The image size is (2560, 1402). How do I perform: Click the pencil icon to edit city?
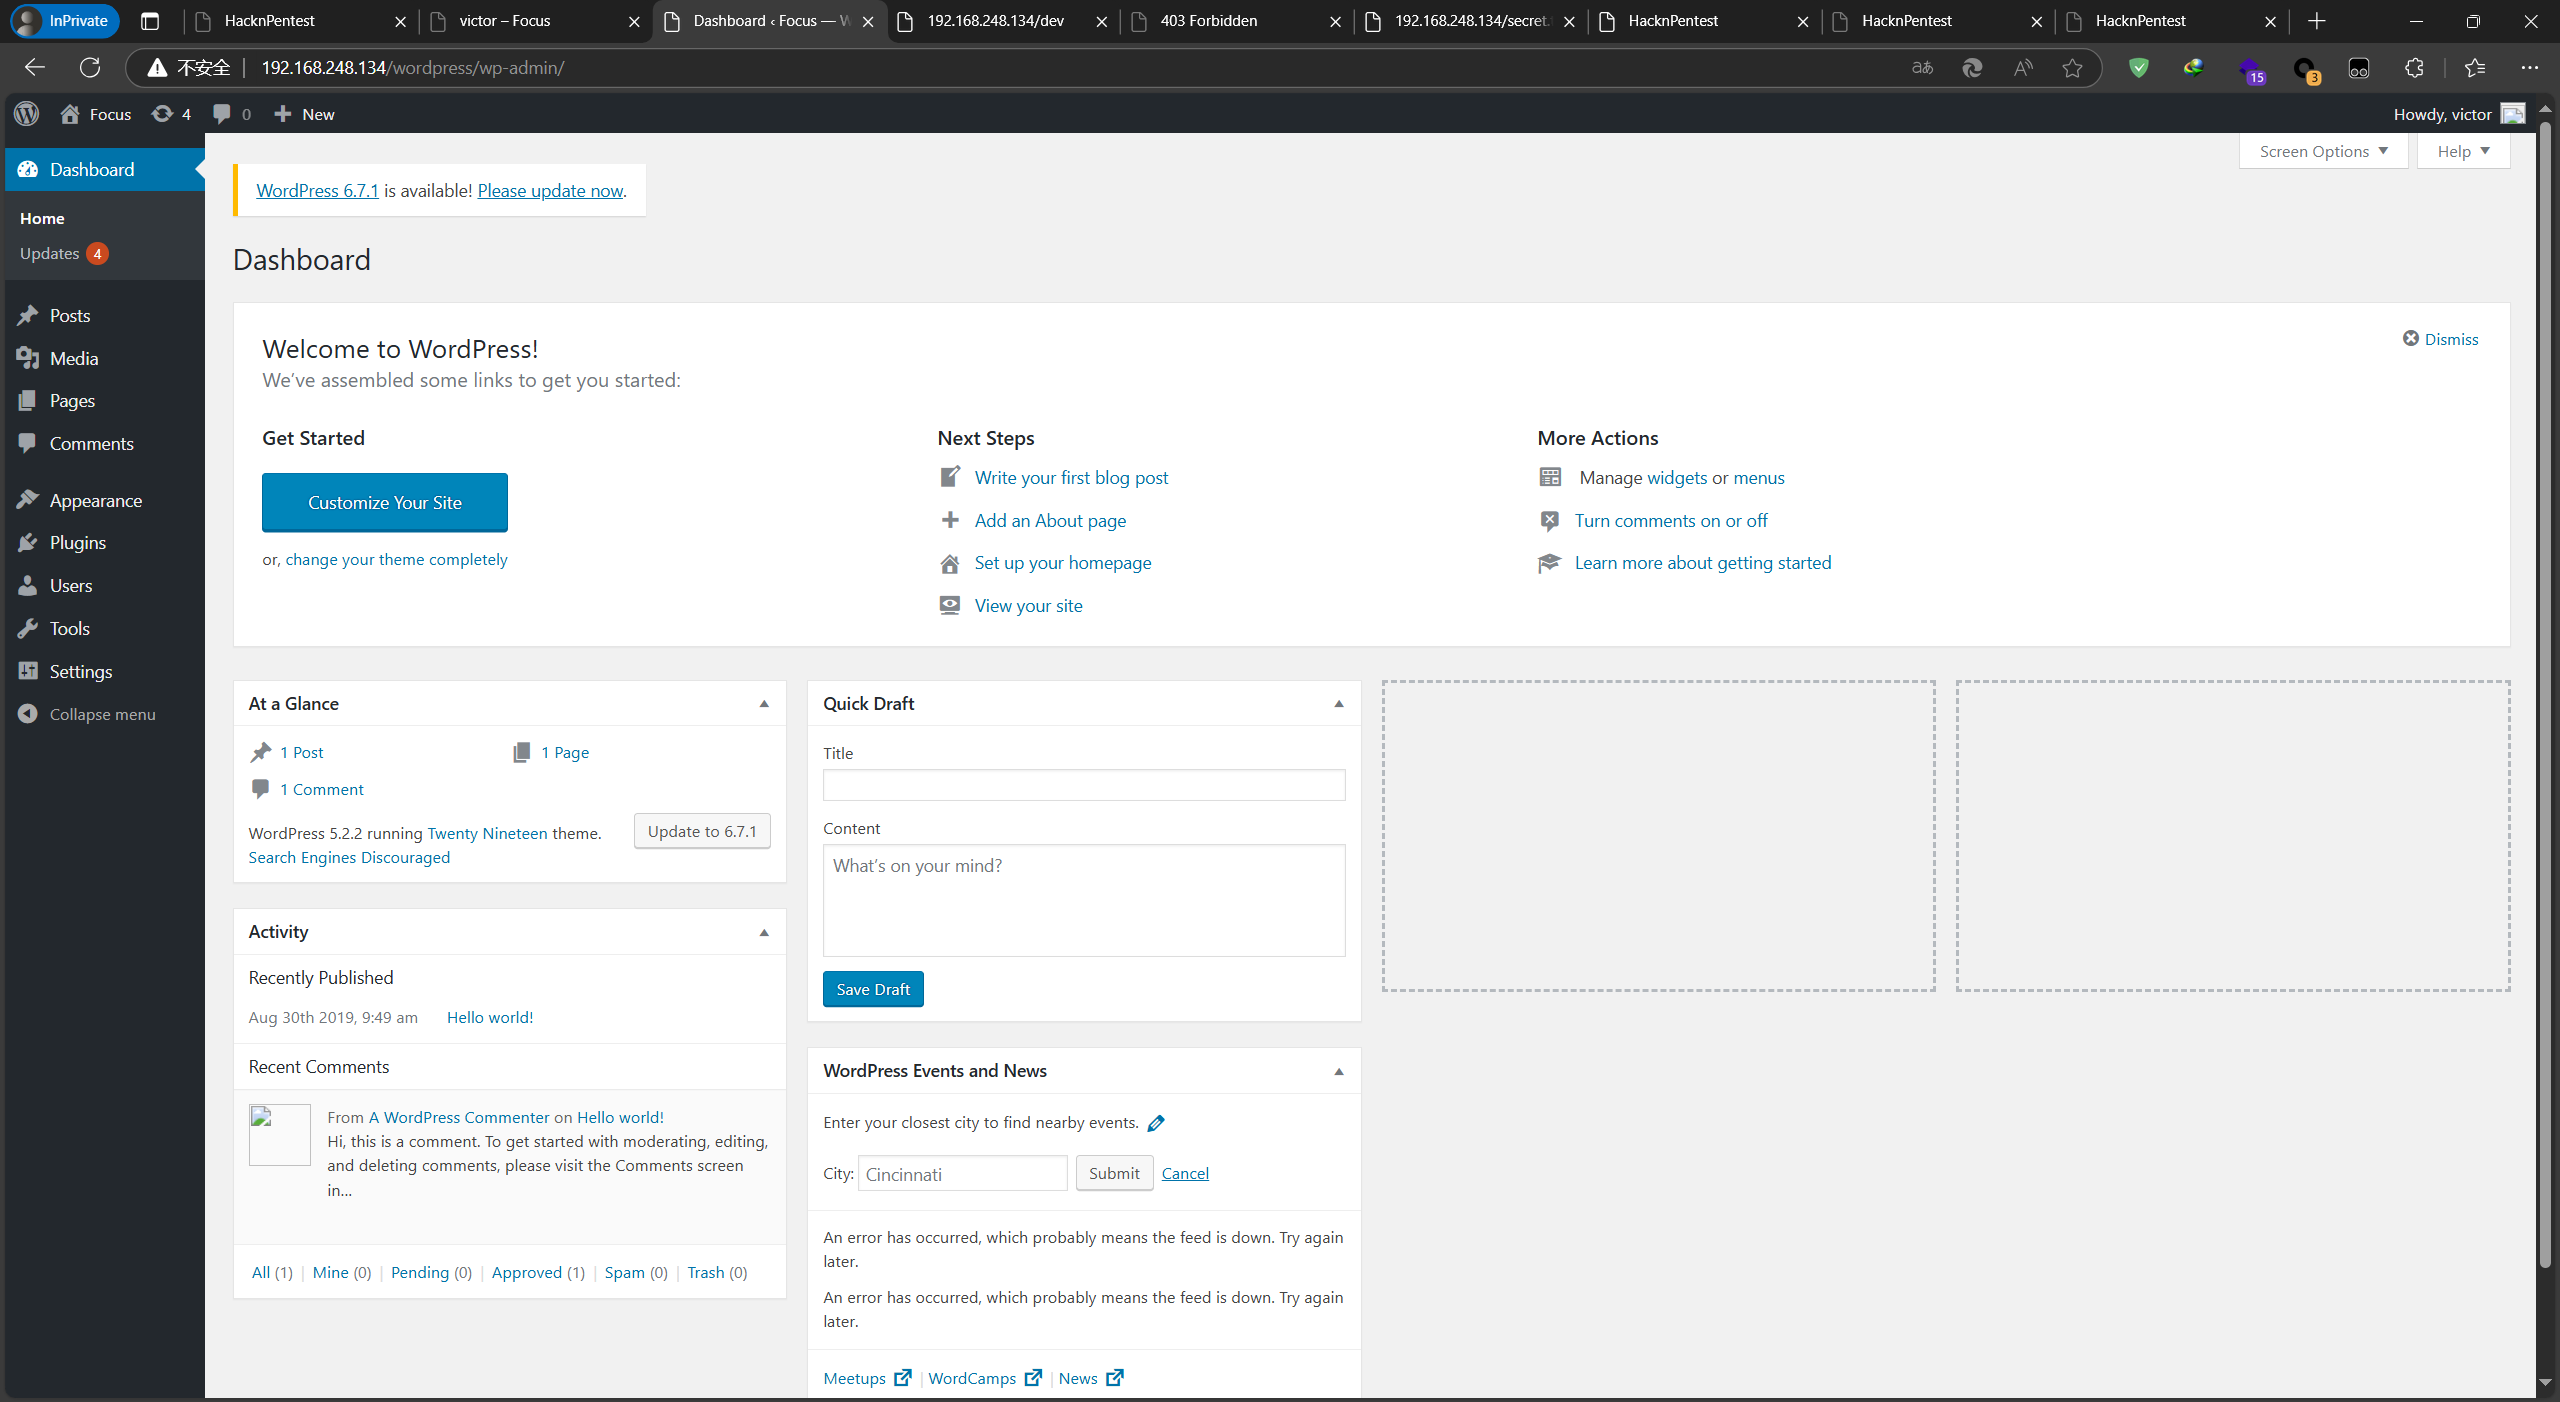[1156, 1123]
